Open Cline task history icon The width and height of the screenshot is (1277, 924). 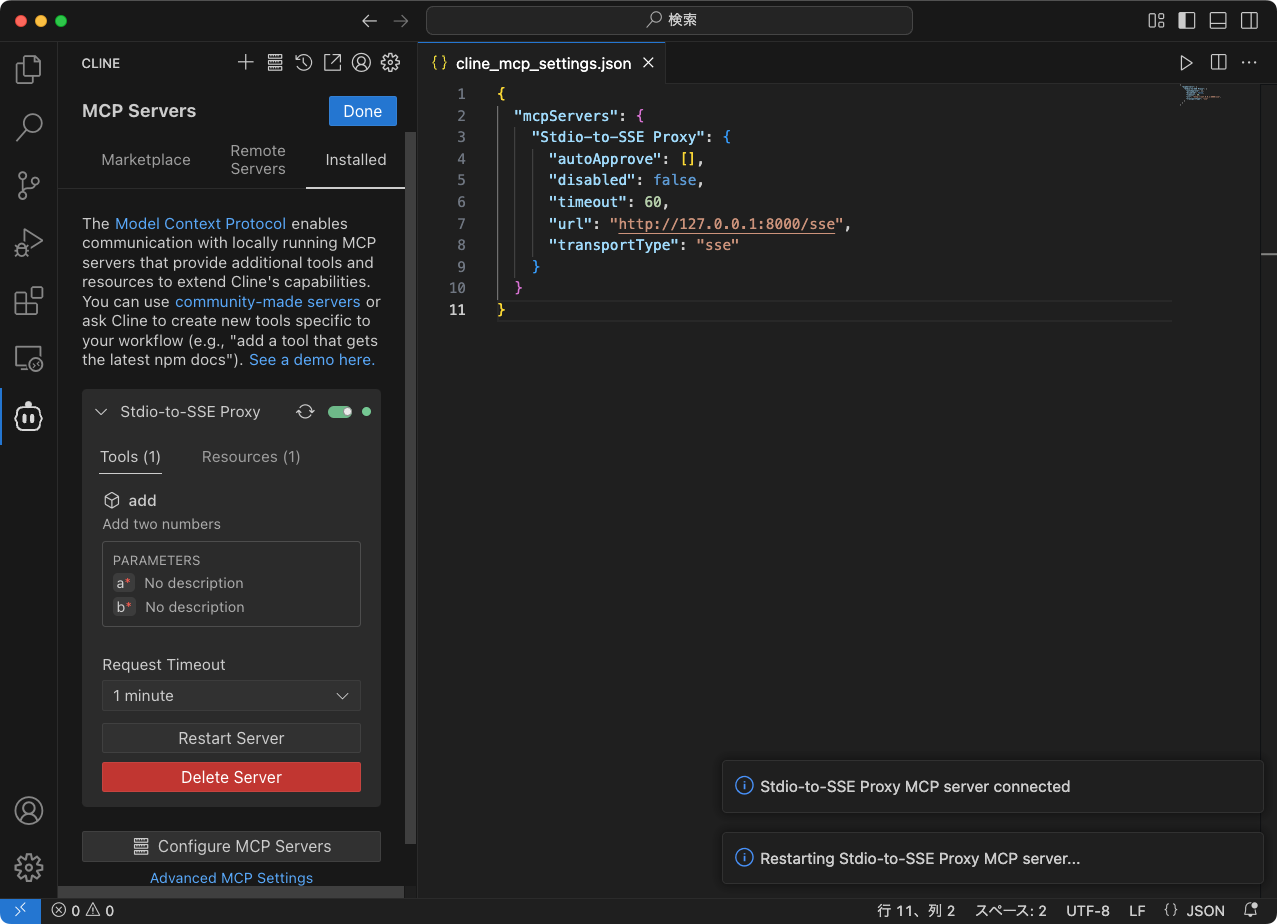304,62
